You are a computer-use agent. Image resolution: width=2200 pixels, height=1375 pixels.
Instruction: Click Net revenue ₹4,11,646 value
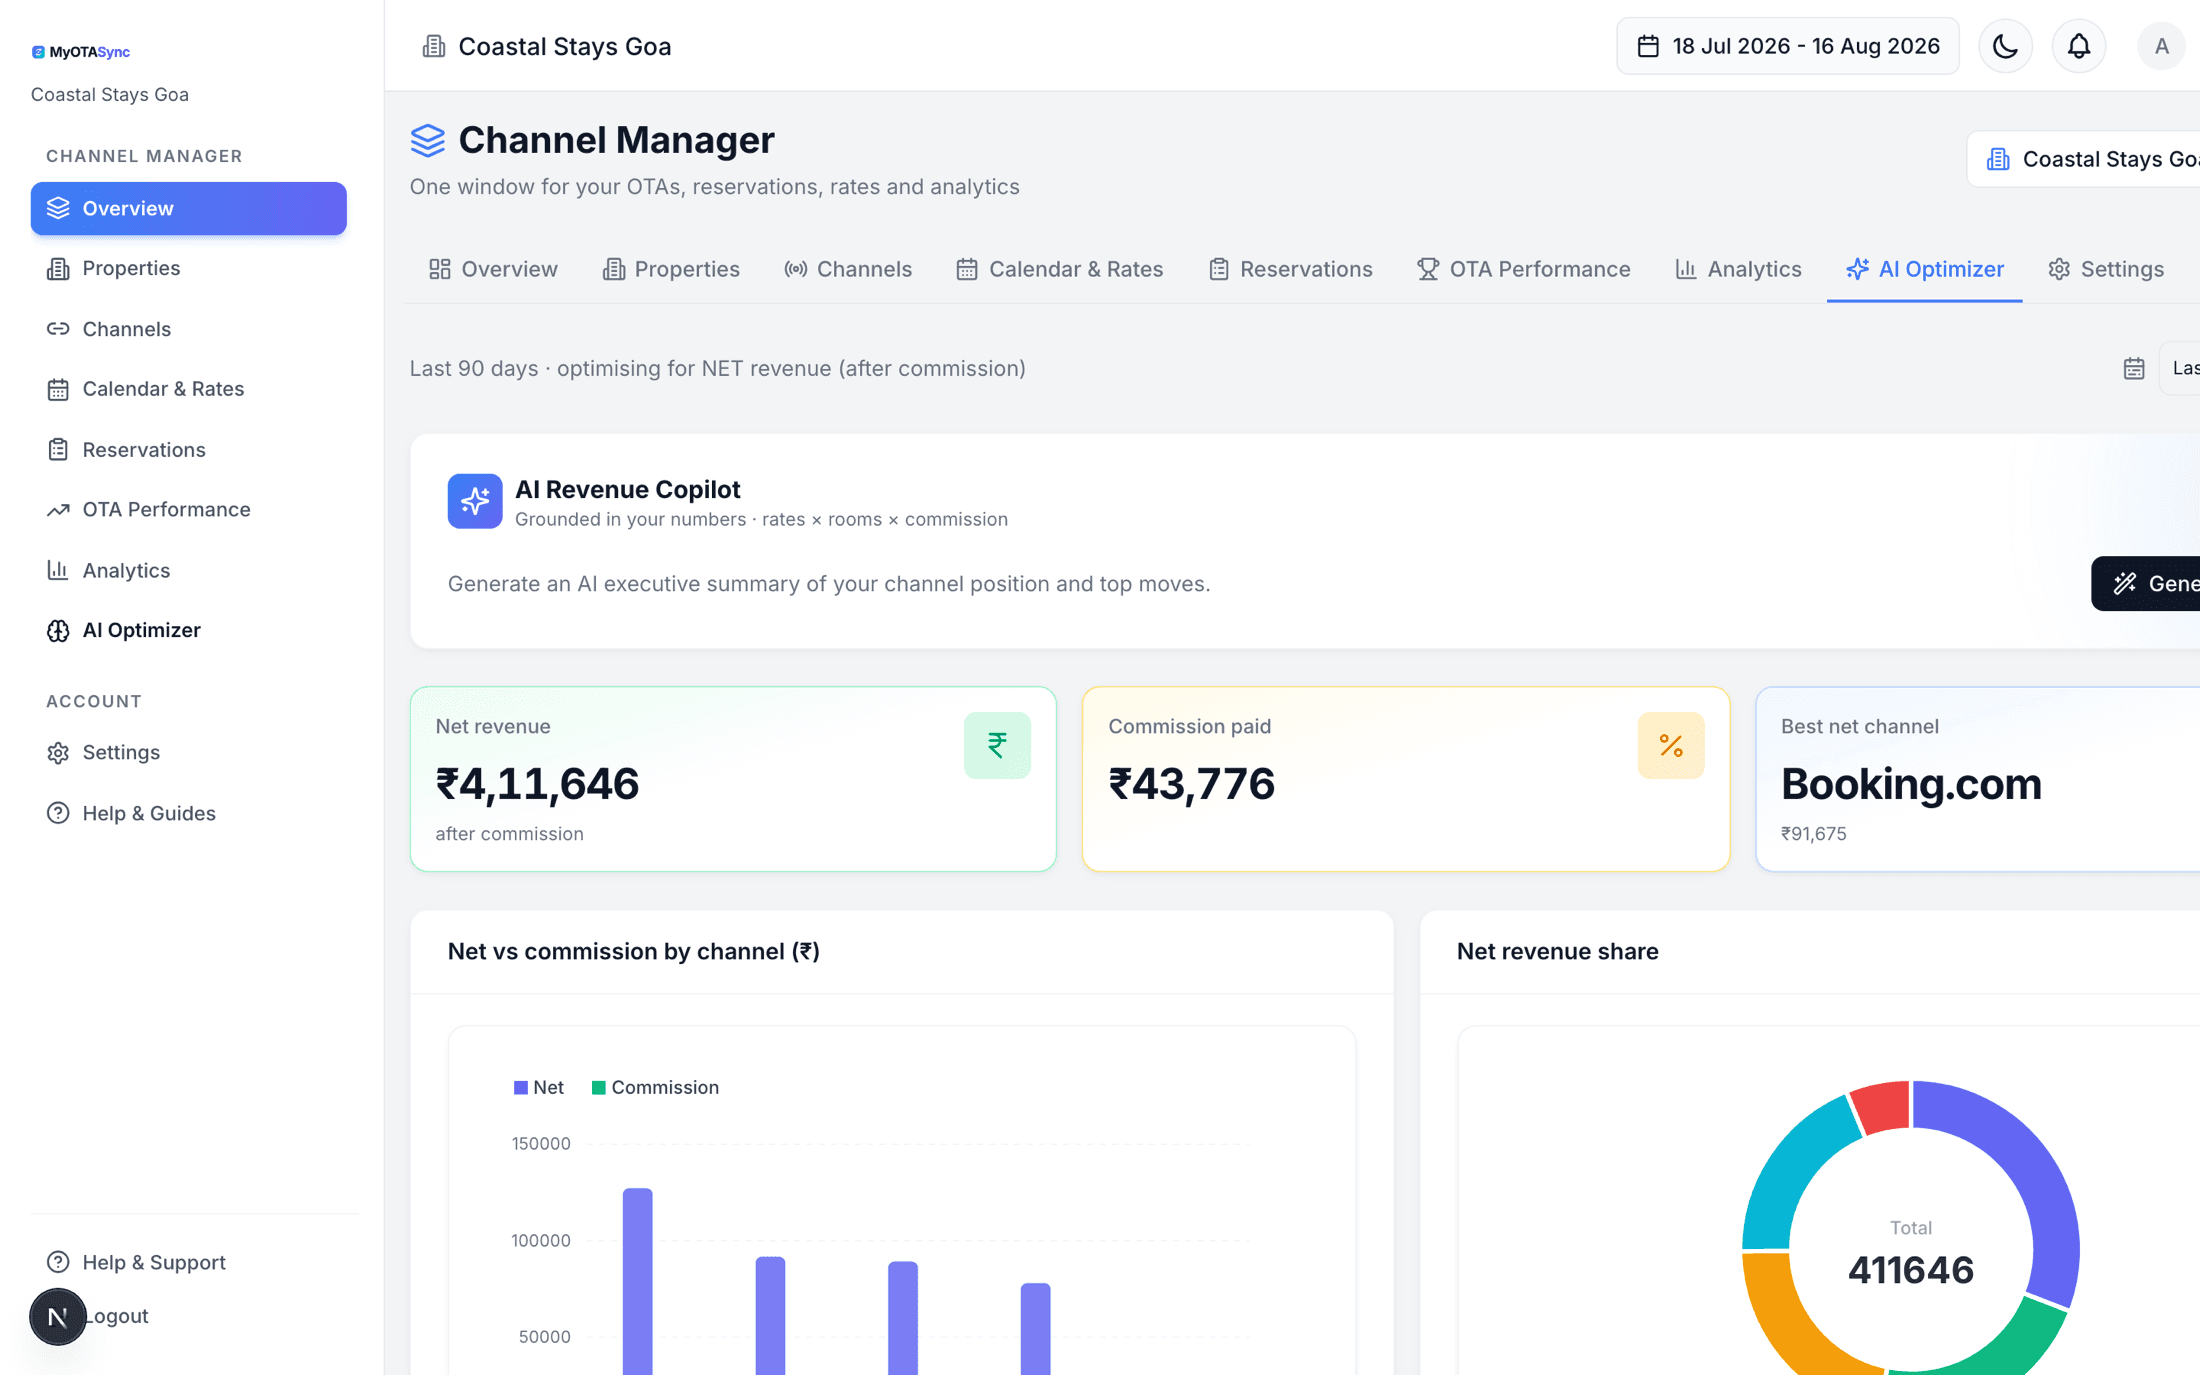[537, 783]
